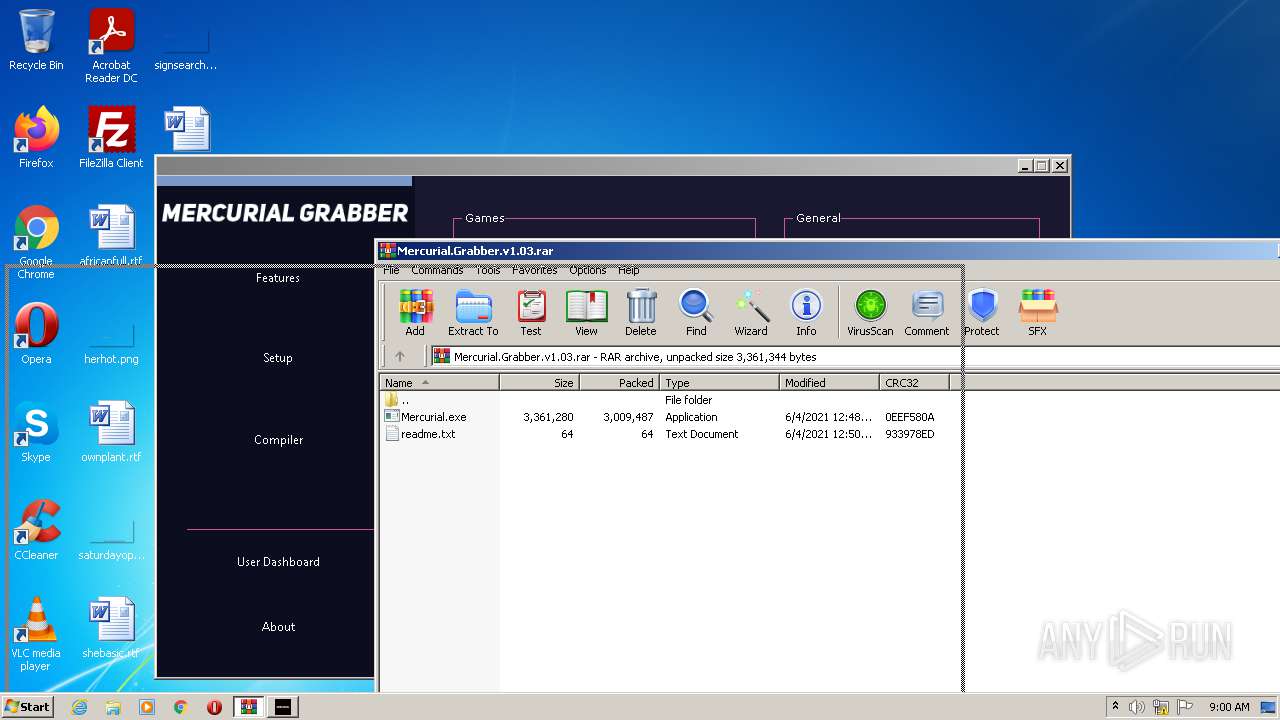Open ownplant.rtf document on desktop
This screenshot has width=1280, height=720.
coord(111,432)
